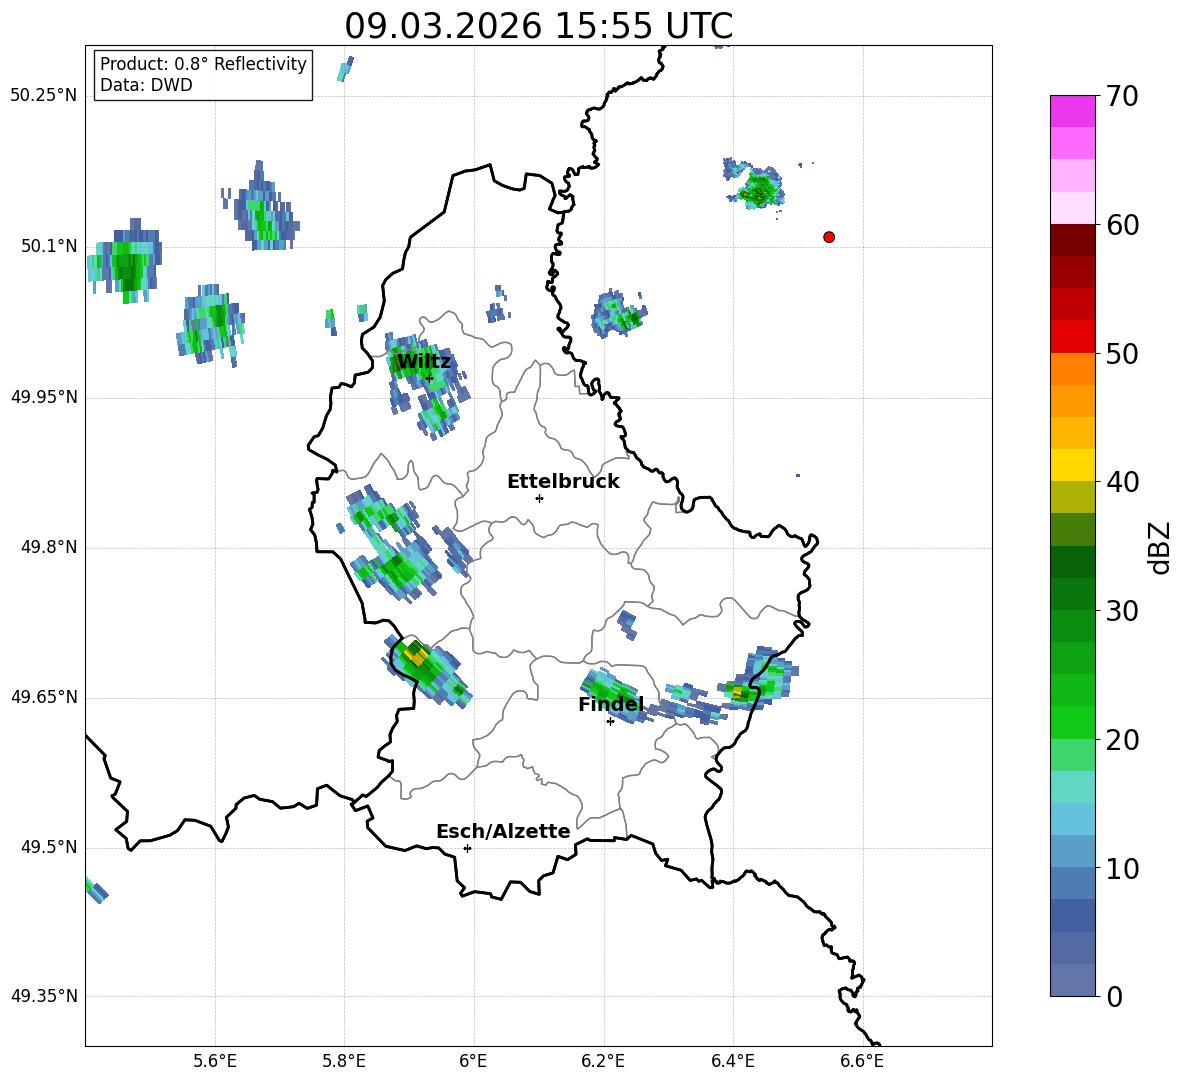Click the cross marker below the Wiltz label
This screenshot has width=1184, height=1081.
point(429,378)
